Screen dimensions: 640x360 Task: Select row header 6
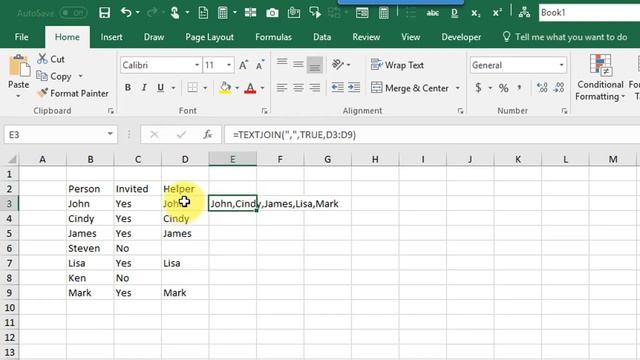coord(9,248)
